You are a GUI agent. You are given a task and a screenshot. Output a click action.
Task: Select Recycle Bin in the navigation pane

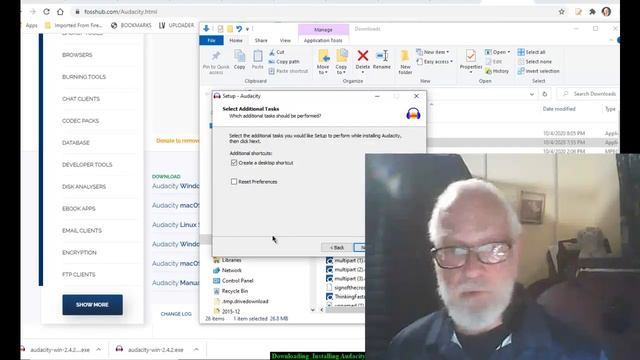[x=235, y=291]
